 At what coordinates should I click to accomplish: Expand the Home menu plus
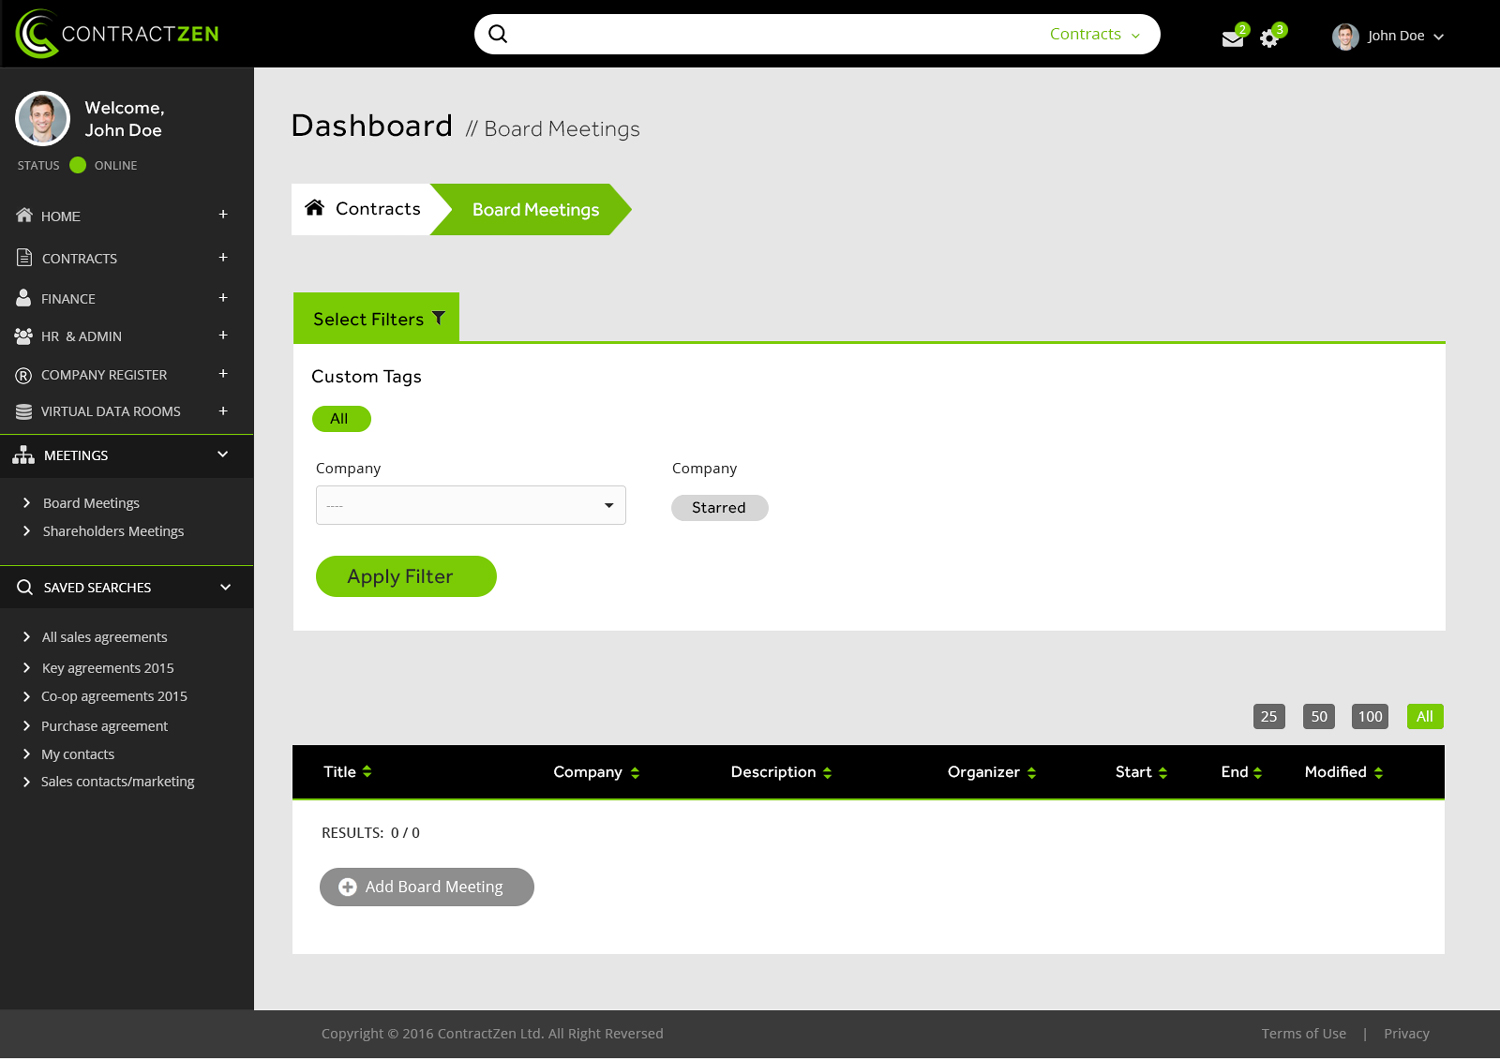tap(223, 214)
